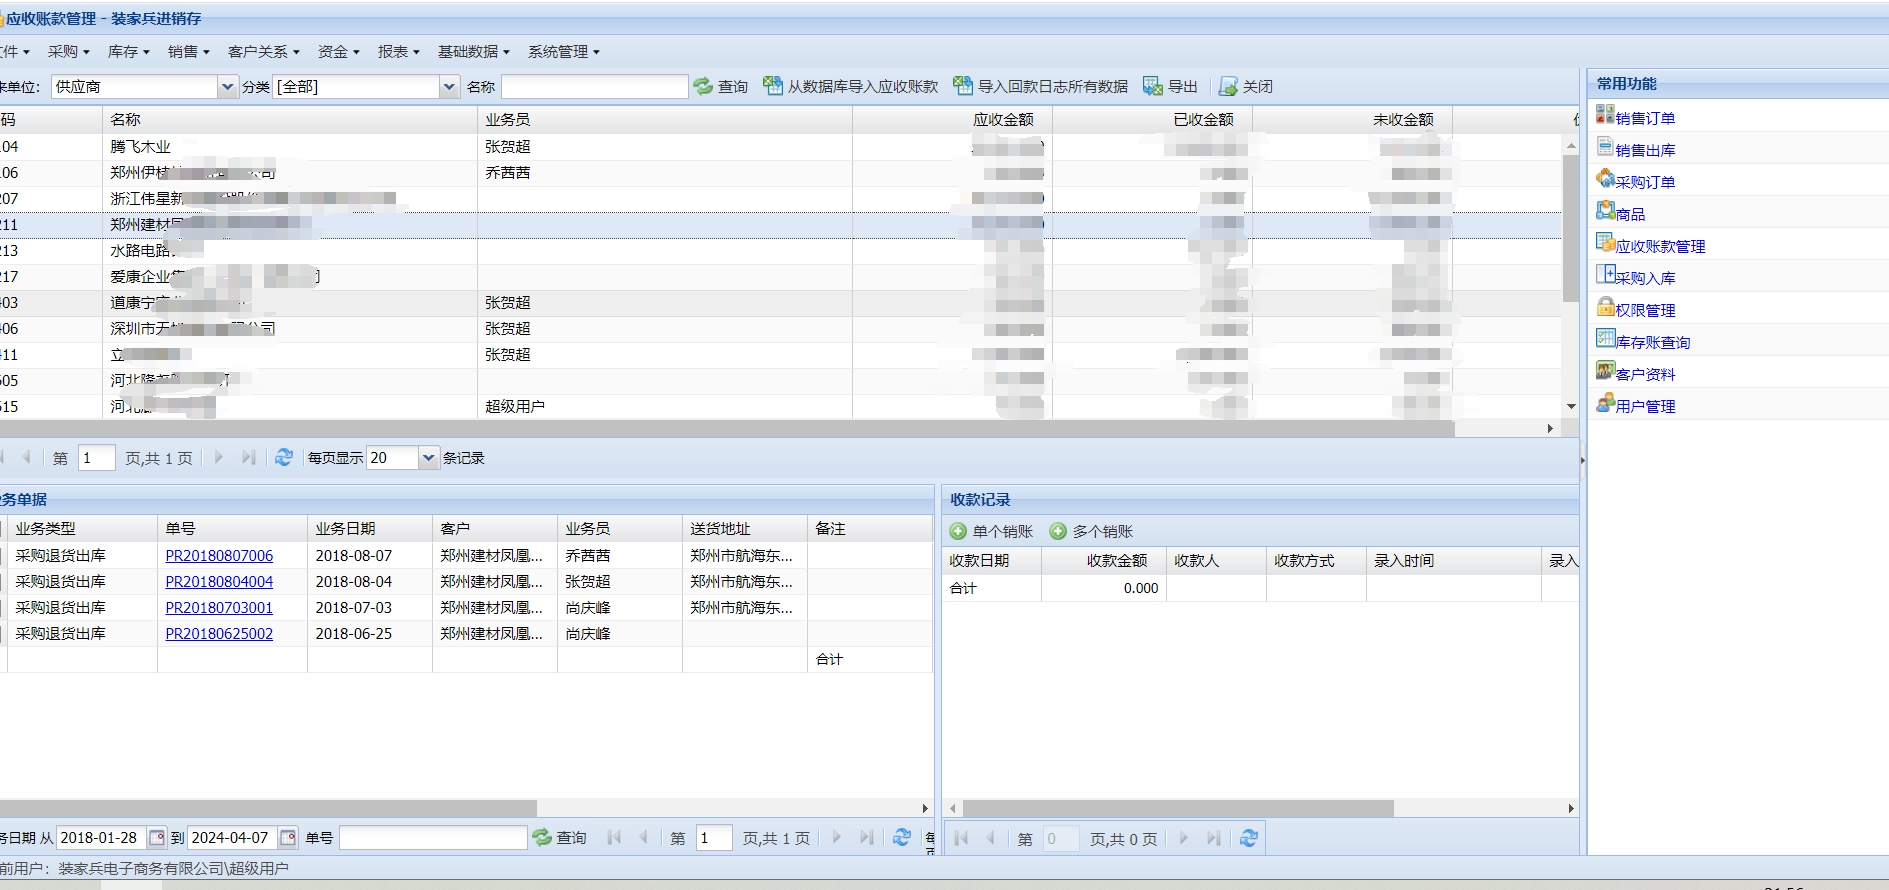Click horizontal scrollbar of business documents grid
The height and width of the screenshot is (890, 1889).
[x=268, y=808]
